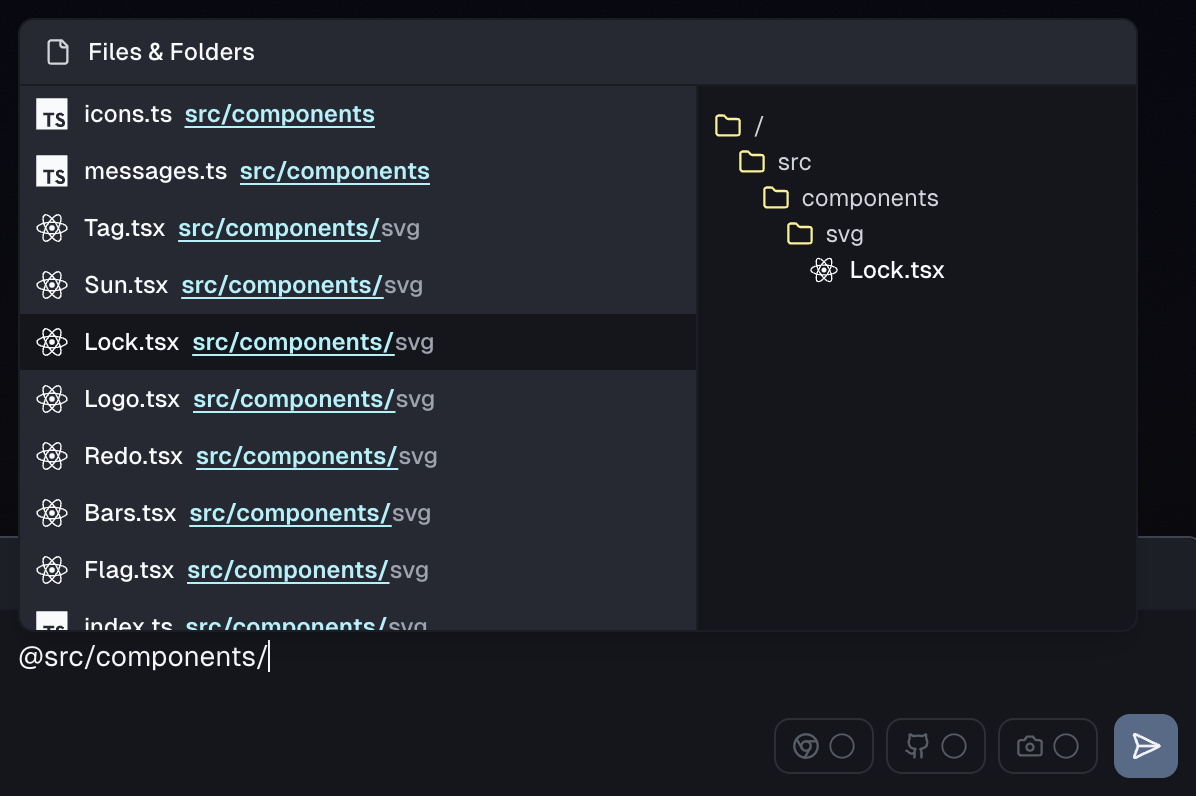Image resolution: width=1196 pixels, height=796 pixels.
Task: Click the React icon for Lock.tsx in tree
Action: (x=824, y=270)
